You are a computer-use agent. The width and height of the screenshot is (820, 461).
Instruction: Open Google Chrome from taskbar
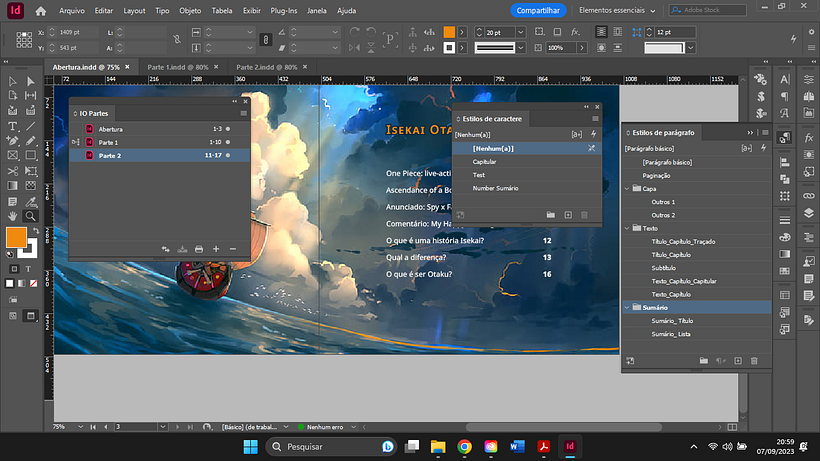click(464, 446)
